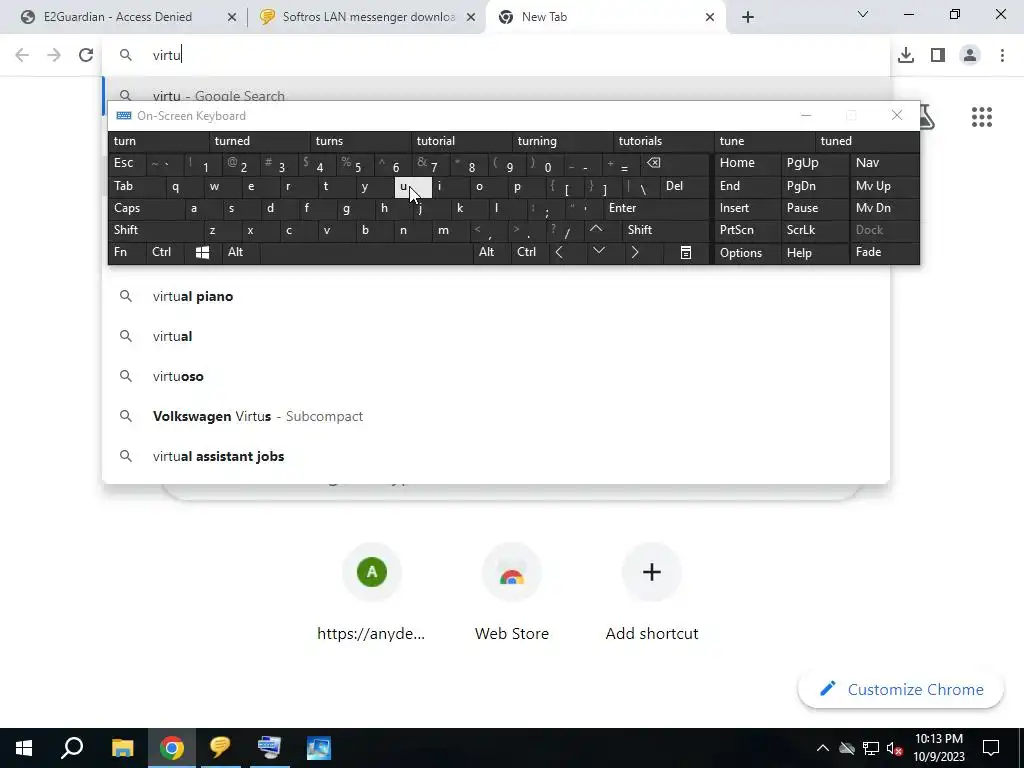Click the context menu key on On-Screen Keyboard
The width and height of the screenshot is (1024, 768).
click(686, 253)
